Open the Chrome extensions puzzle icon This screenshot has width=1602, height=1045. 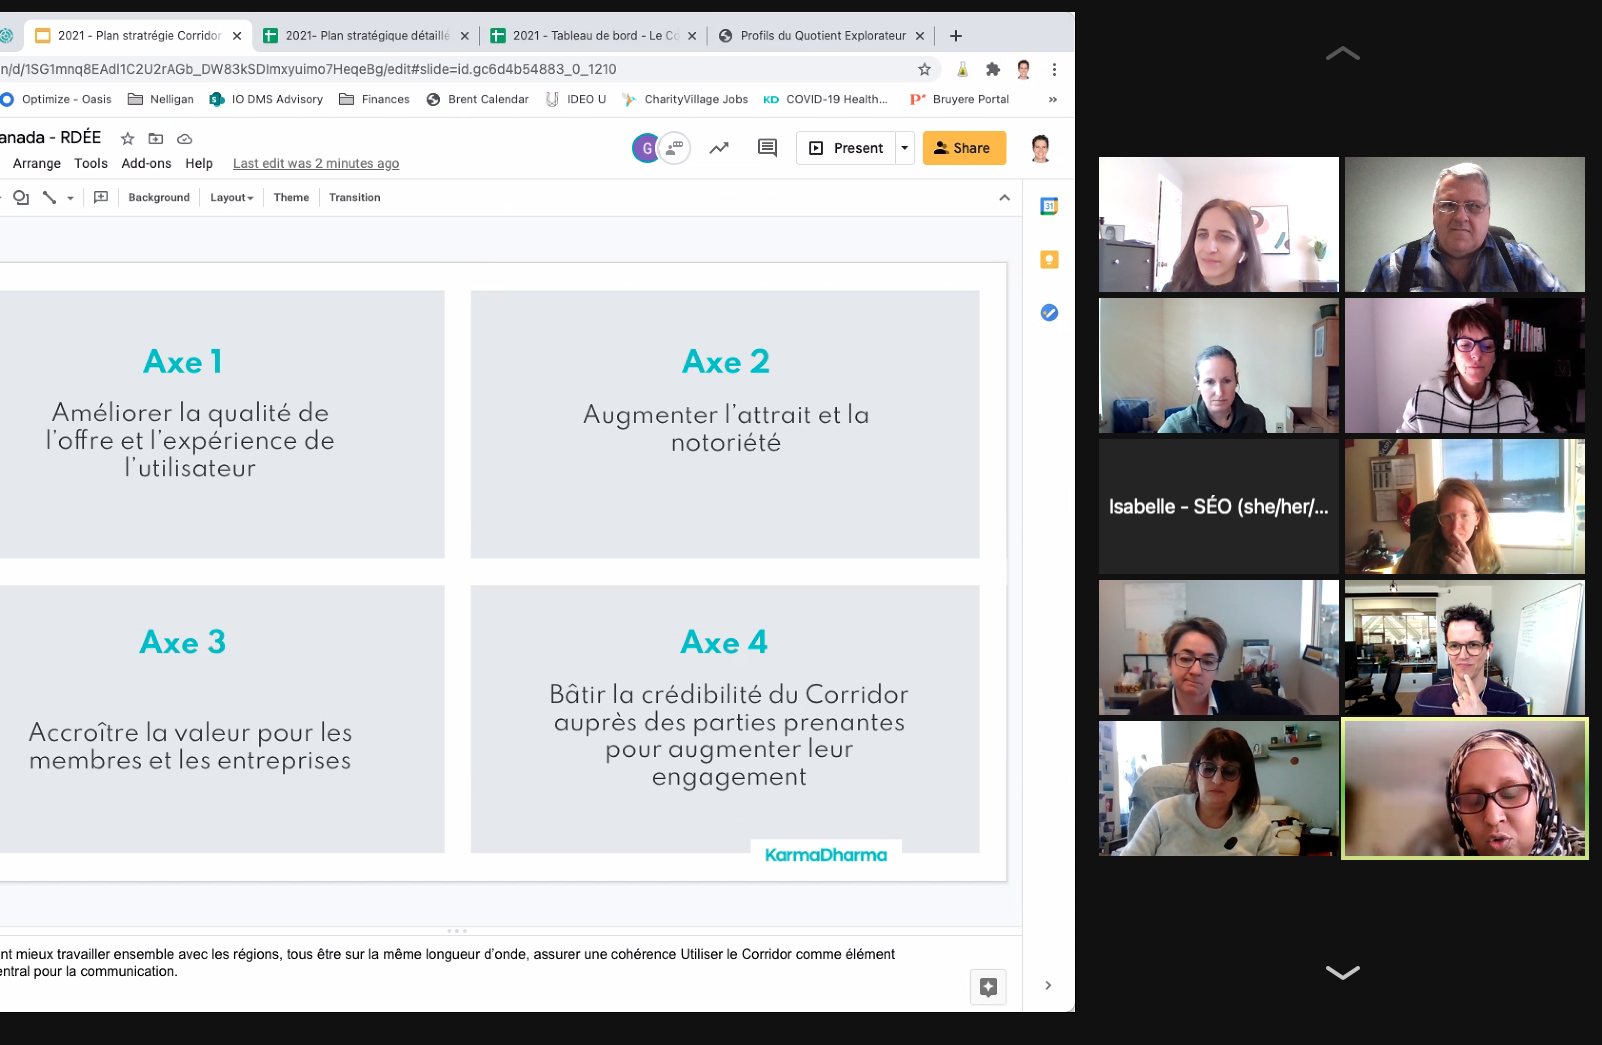click(992, 69)
